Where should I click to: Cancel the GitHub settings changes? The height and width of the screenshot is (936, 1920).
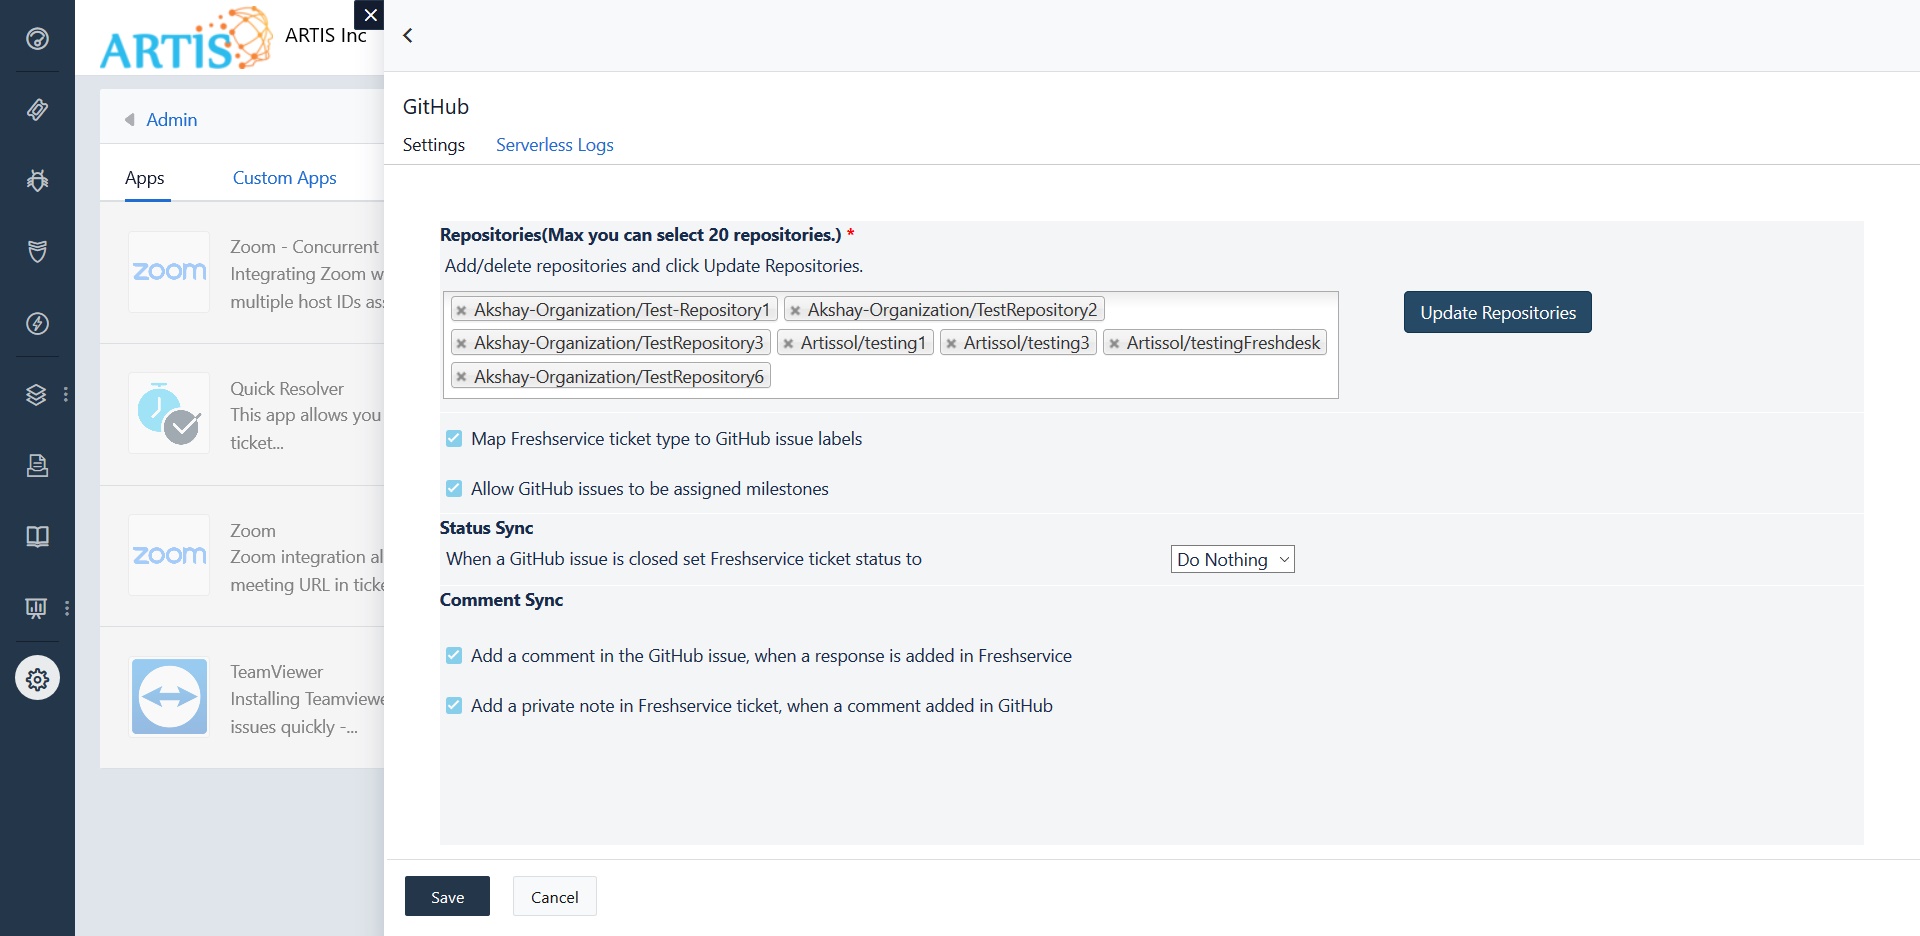[x=555, y=897]
